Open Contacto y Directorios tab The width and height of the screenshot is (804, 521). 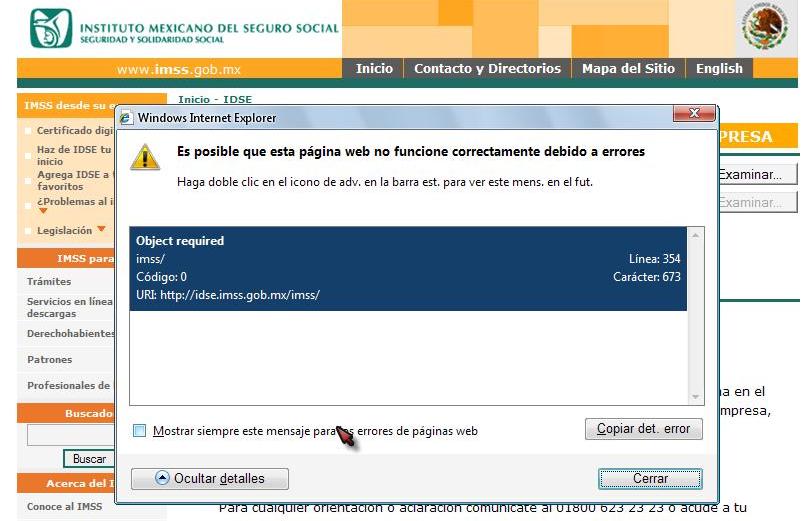coord(487,68)
